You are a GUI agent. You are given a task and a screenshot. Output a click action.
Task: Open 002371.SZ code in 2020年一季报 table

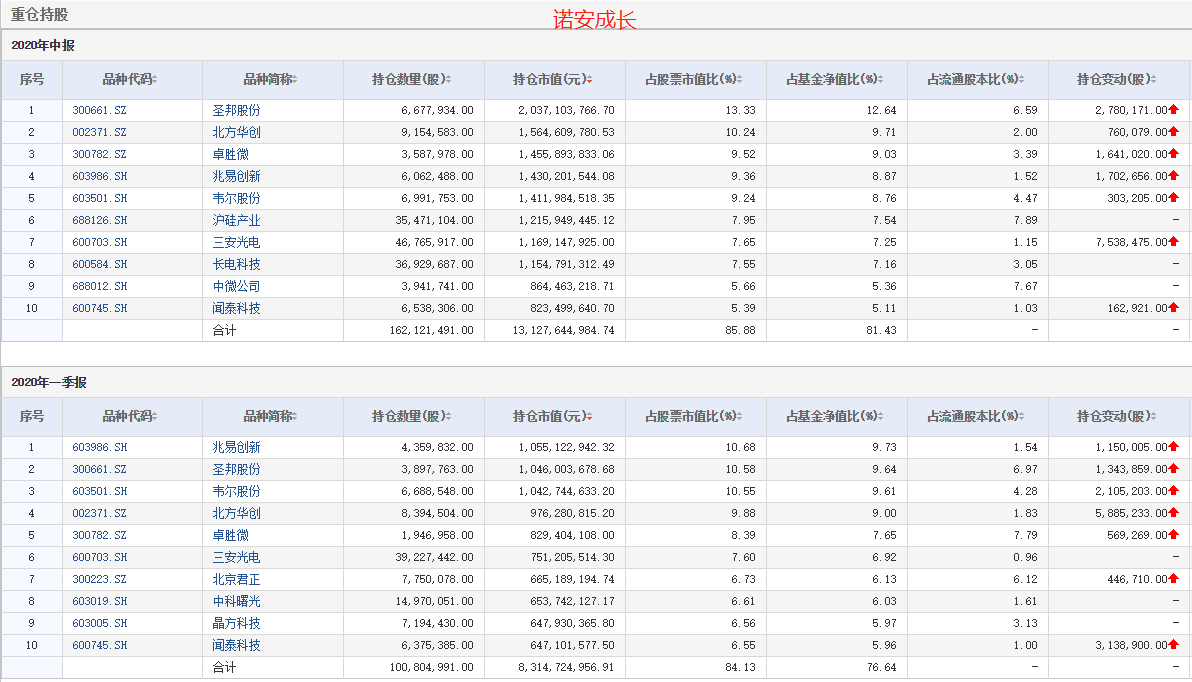pos(100,513)
